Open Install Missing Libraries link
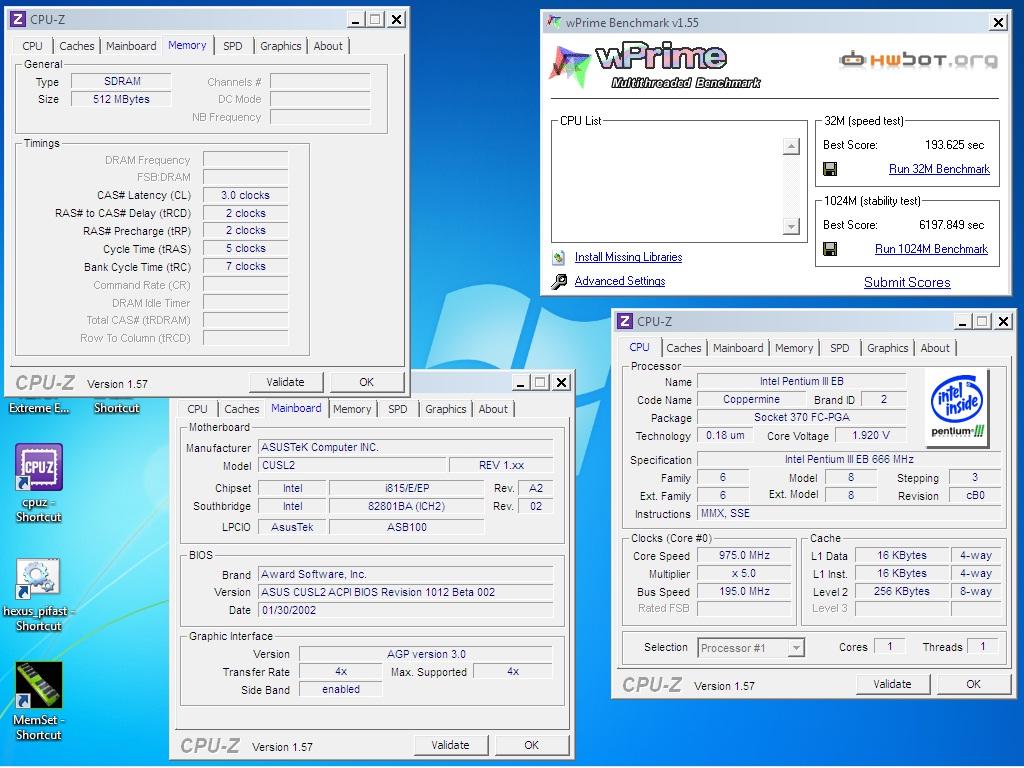Image resolution: width=1024 pixels, height=768 pixels. click(628, 257)
